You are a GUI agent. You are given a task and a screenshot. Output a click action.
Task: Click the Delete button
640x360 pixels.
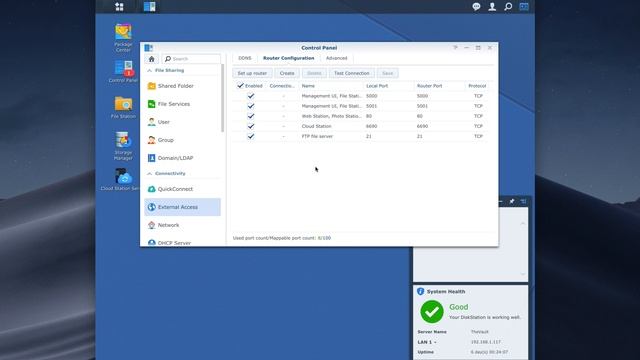314,73
